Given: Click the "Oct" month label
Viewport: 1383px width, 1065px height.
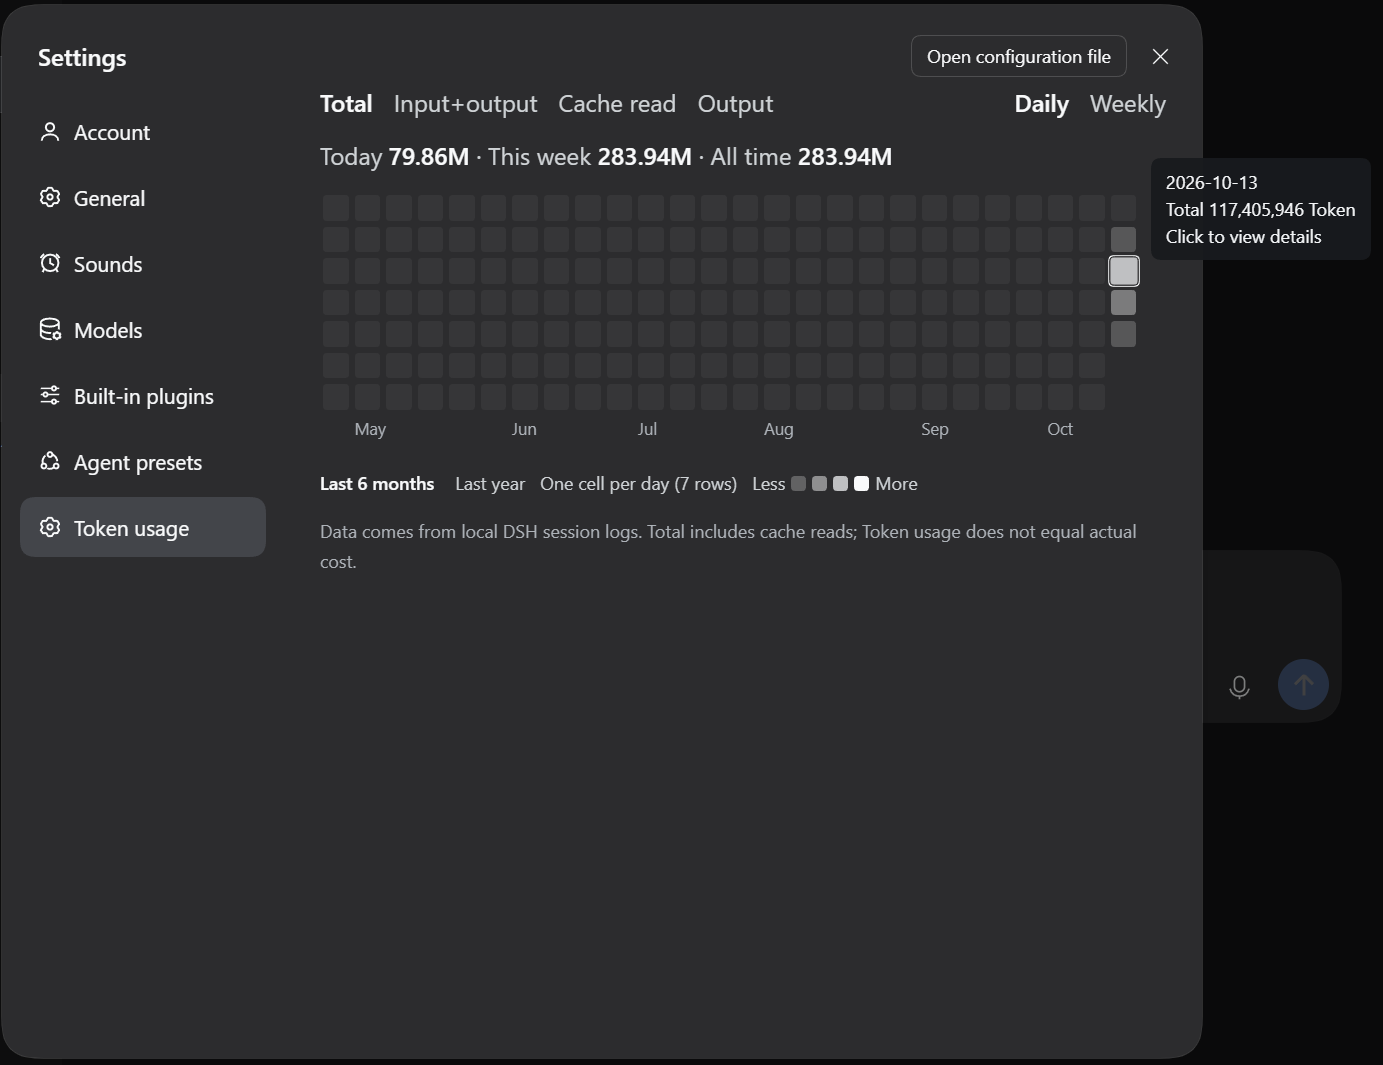Looking at the screenshot, I should (1060, 429).
